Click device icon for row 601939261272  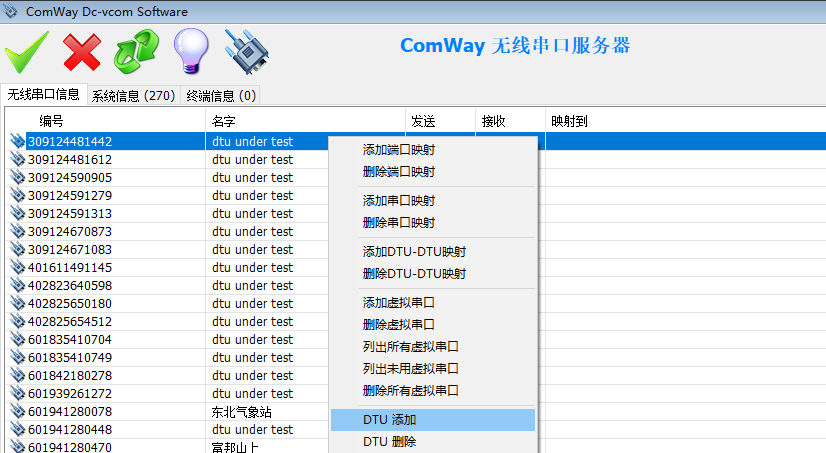pos(17,393)
